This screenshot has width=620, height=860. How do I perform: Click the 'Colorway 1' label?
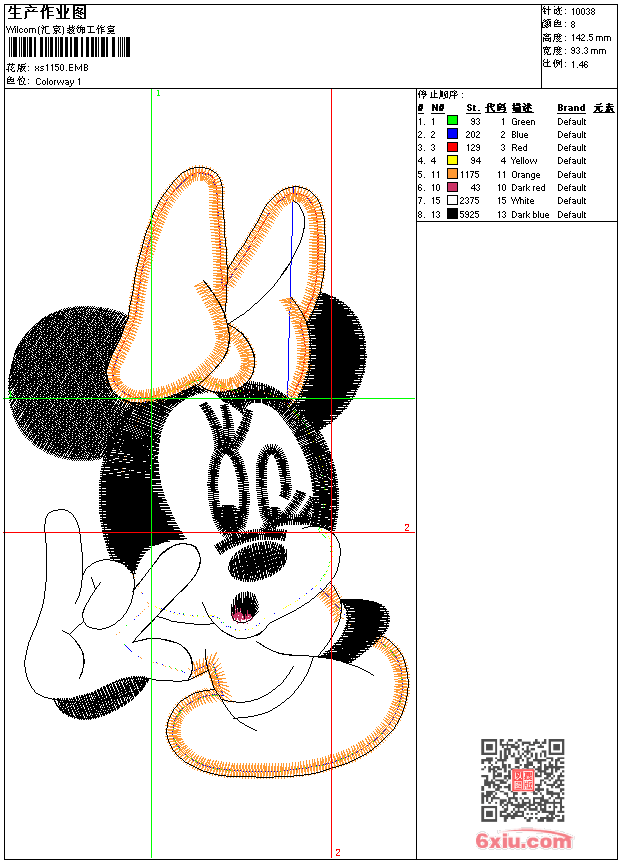click(58, 82)
